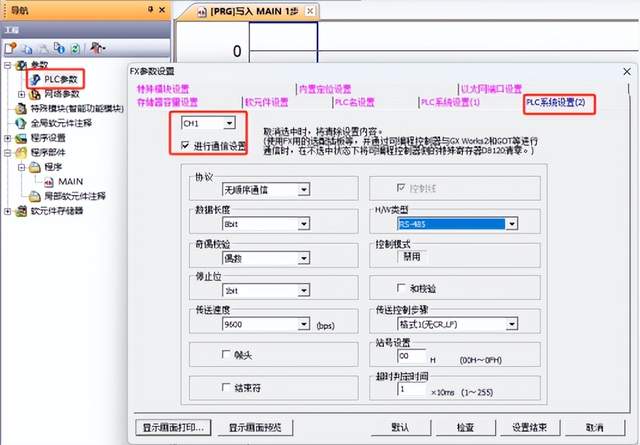Switch to the PLC系统设置(1) tab
Viewport: 640px width, 445px height.
pyautogui.click(x=449, y=102)
